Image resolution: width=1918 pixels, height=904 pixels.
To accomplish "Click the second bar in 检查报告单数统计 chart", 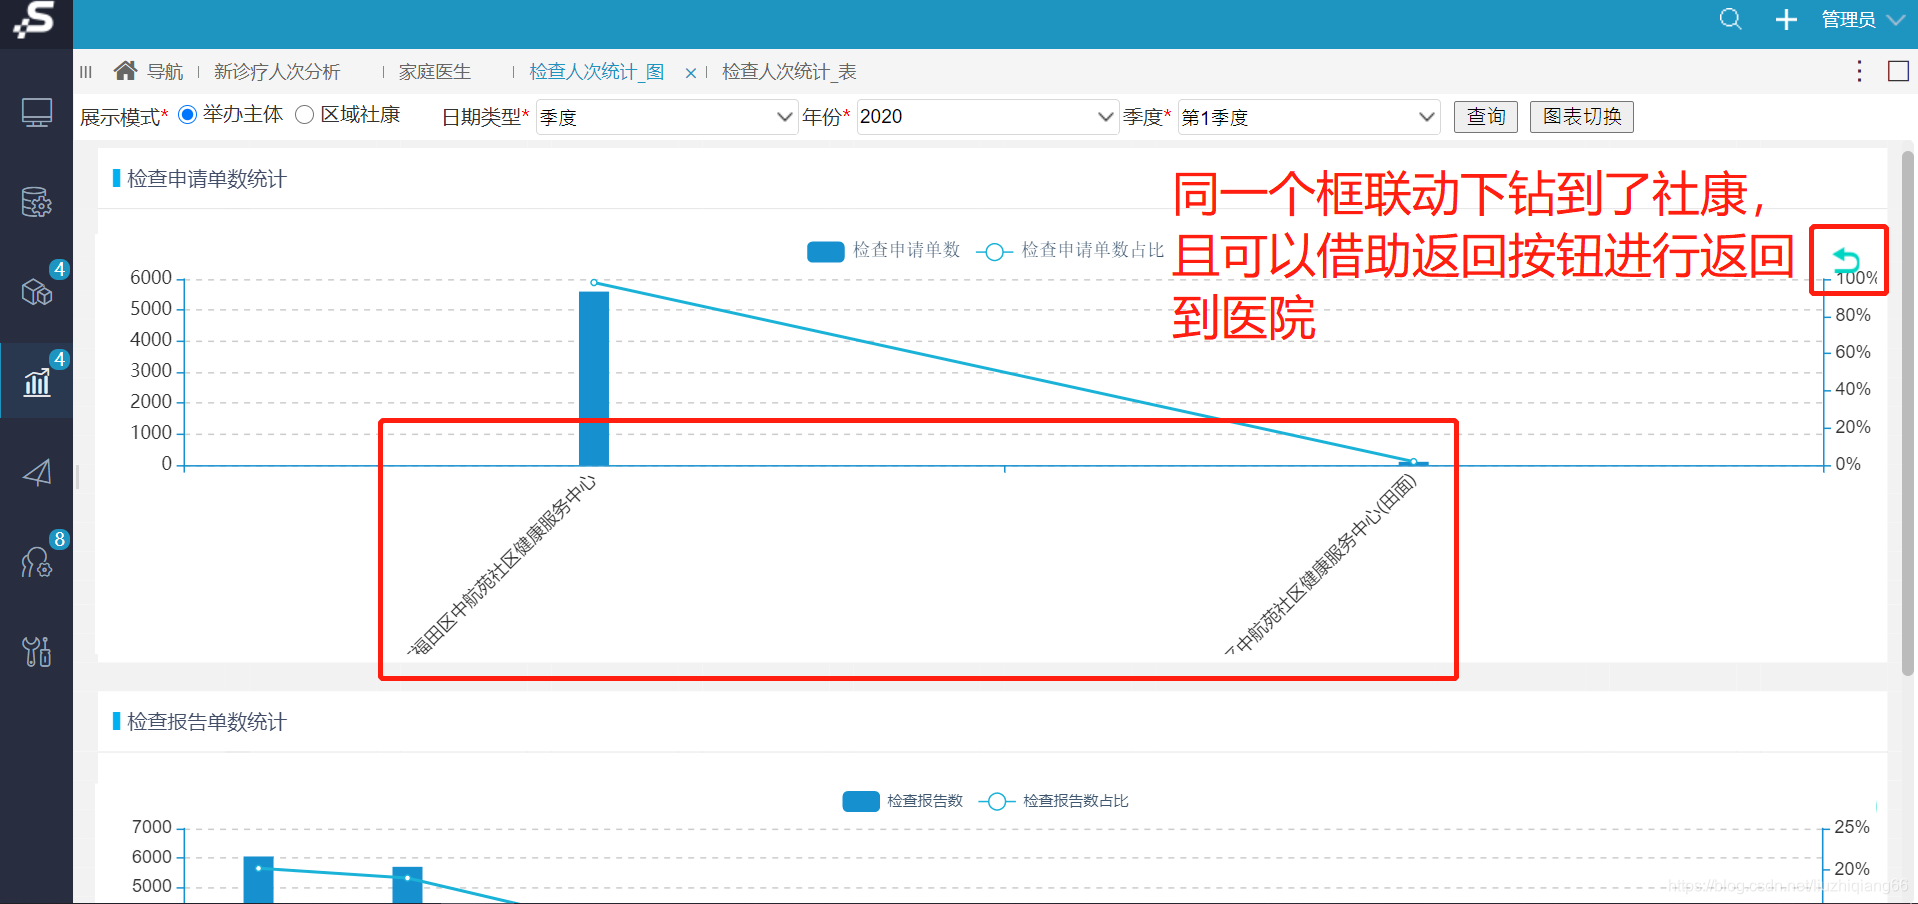I will click(x=407, y=885).
